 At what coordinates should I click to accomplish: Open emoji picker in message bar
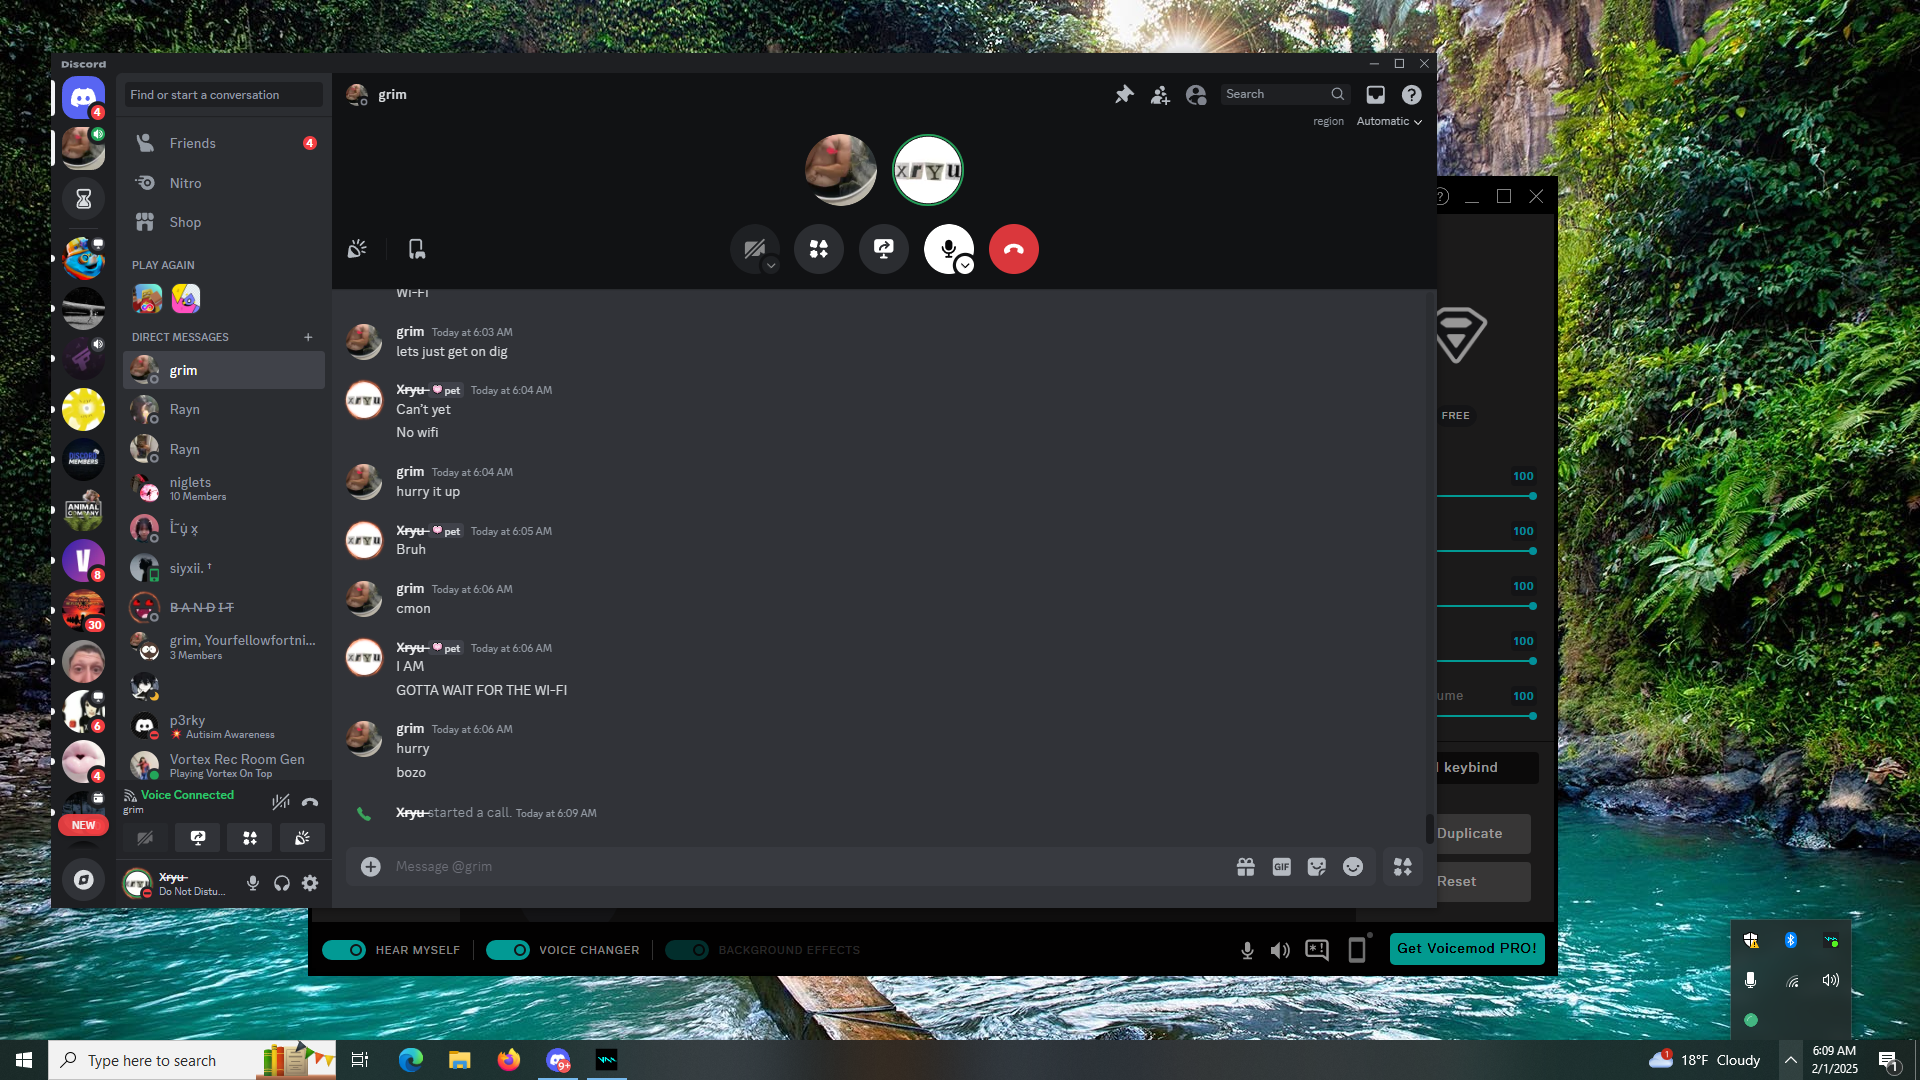tap(1353, 867)
